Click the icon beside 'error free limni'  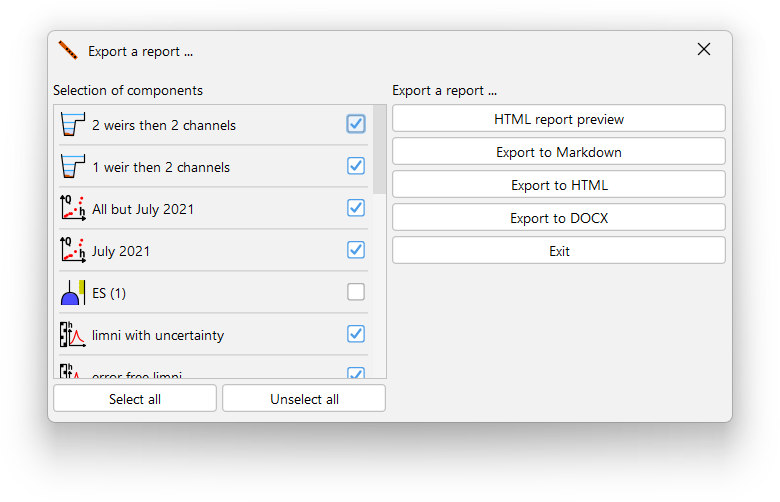72,373
